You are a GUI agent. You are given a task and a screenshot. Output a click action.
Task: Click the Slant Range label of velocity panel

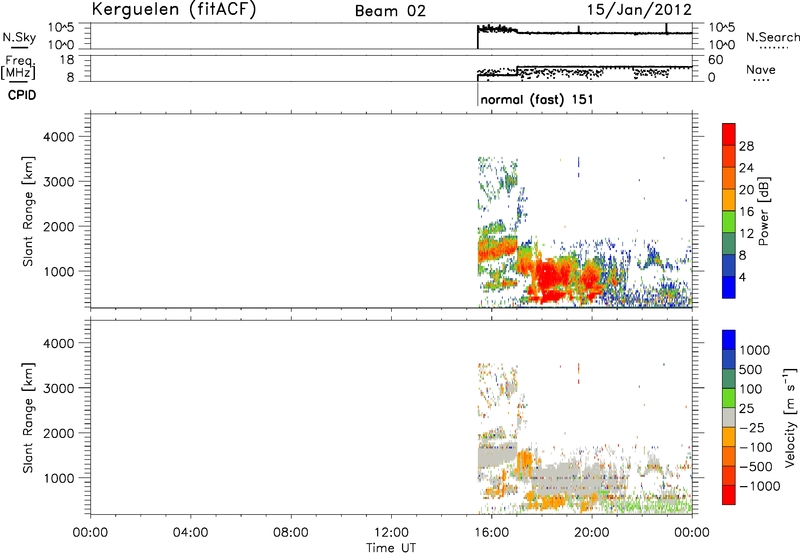(28, 418)
